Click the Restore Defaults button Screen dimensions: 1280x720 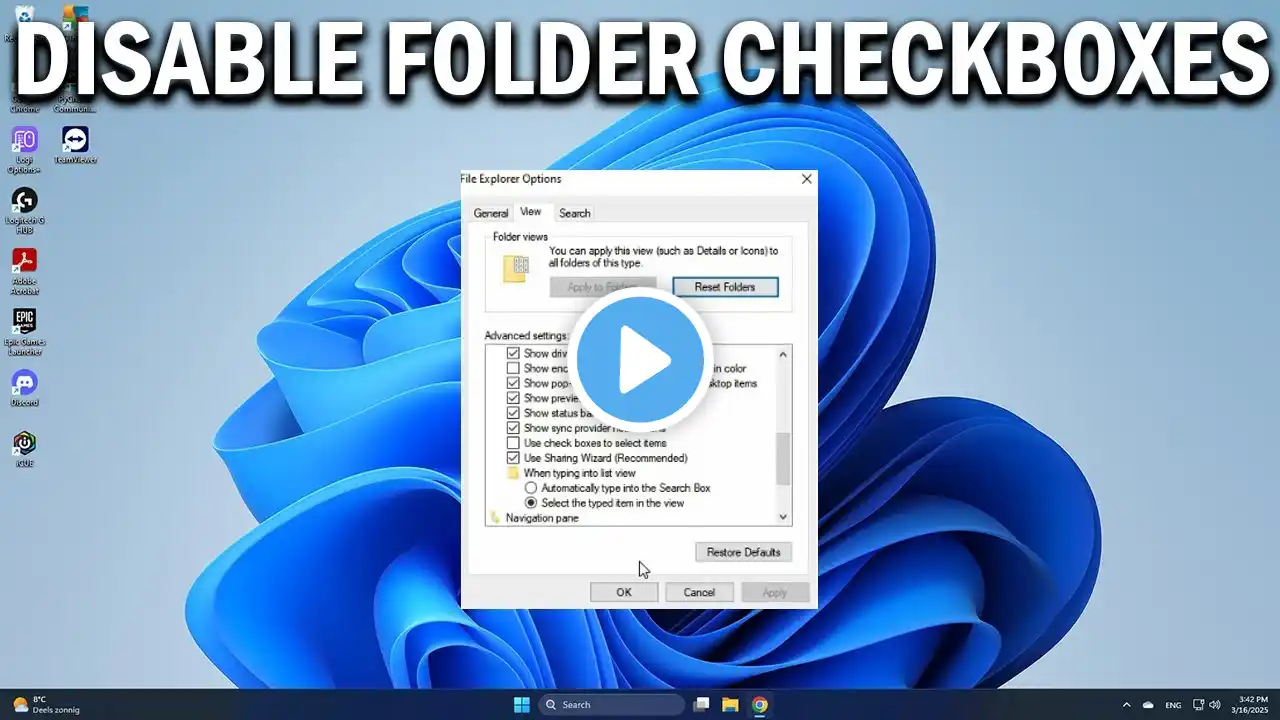[x=743, y=552]
